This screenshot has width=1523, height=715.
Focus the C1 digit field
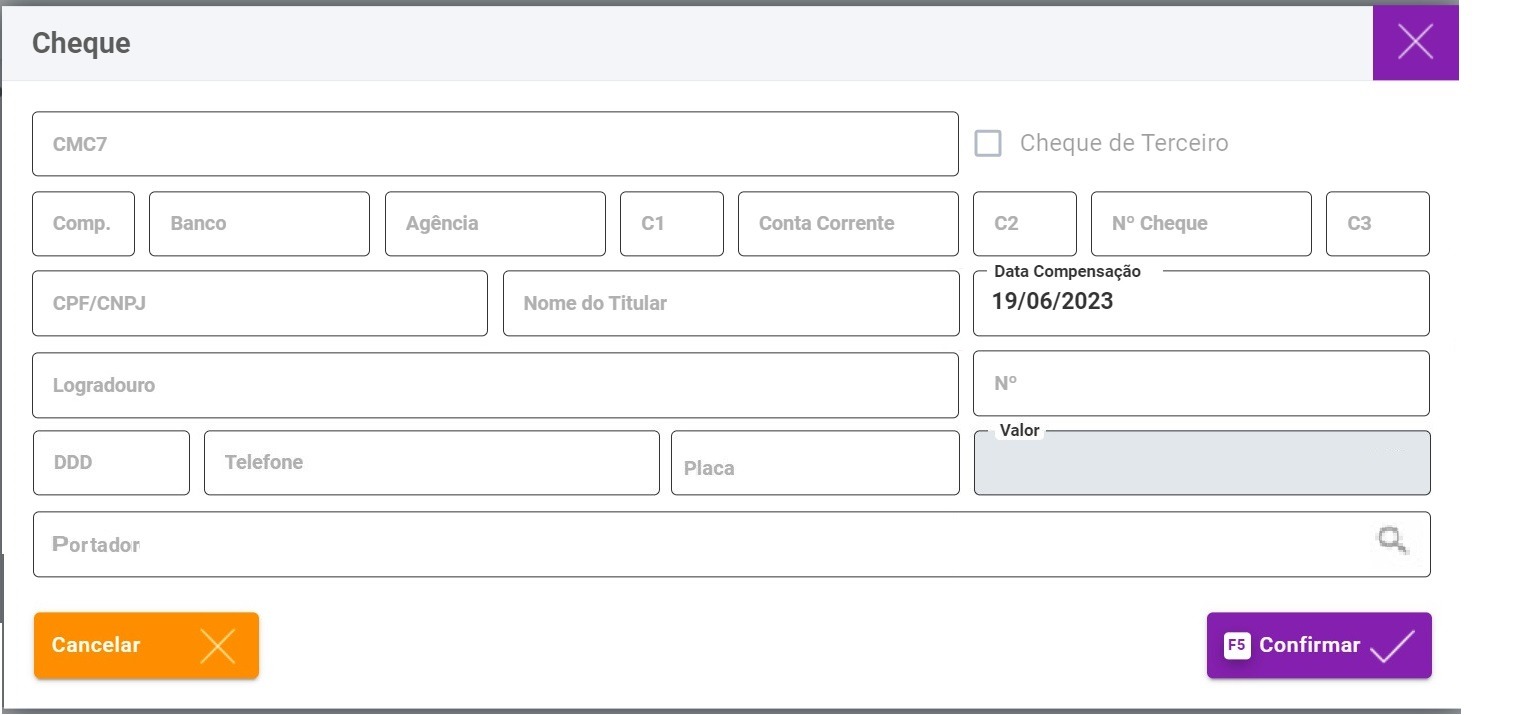coord(671,224)
